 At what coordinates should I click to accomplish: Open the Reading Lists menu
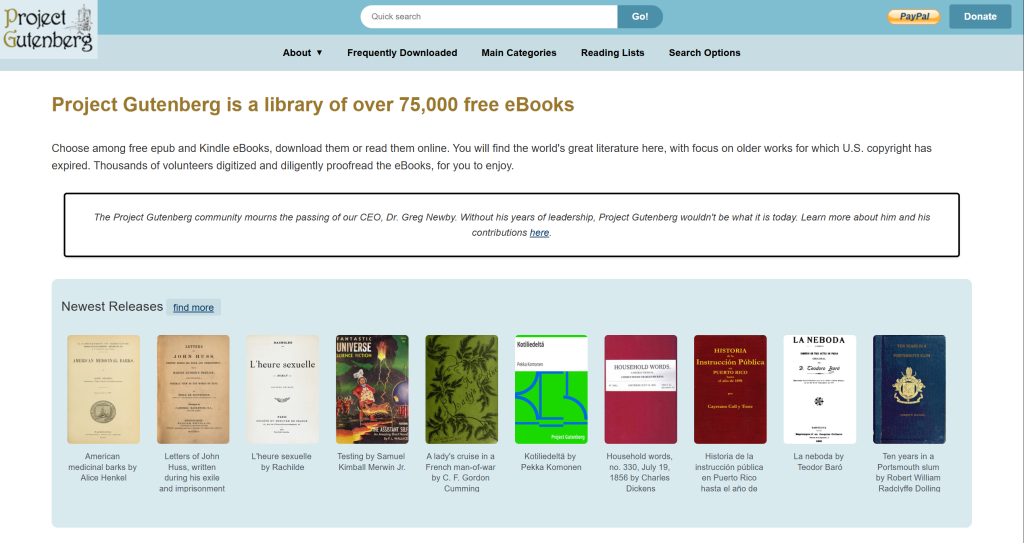(x=612, y=53)
